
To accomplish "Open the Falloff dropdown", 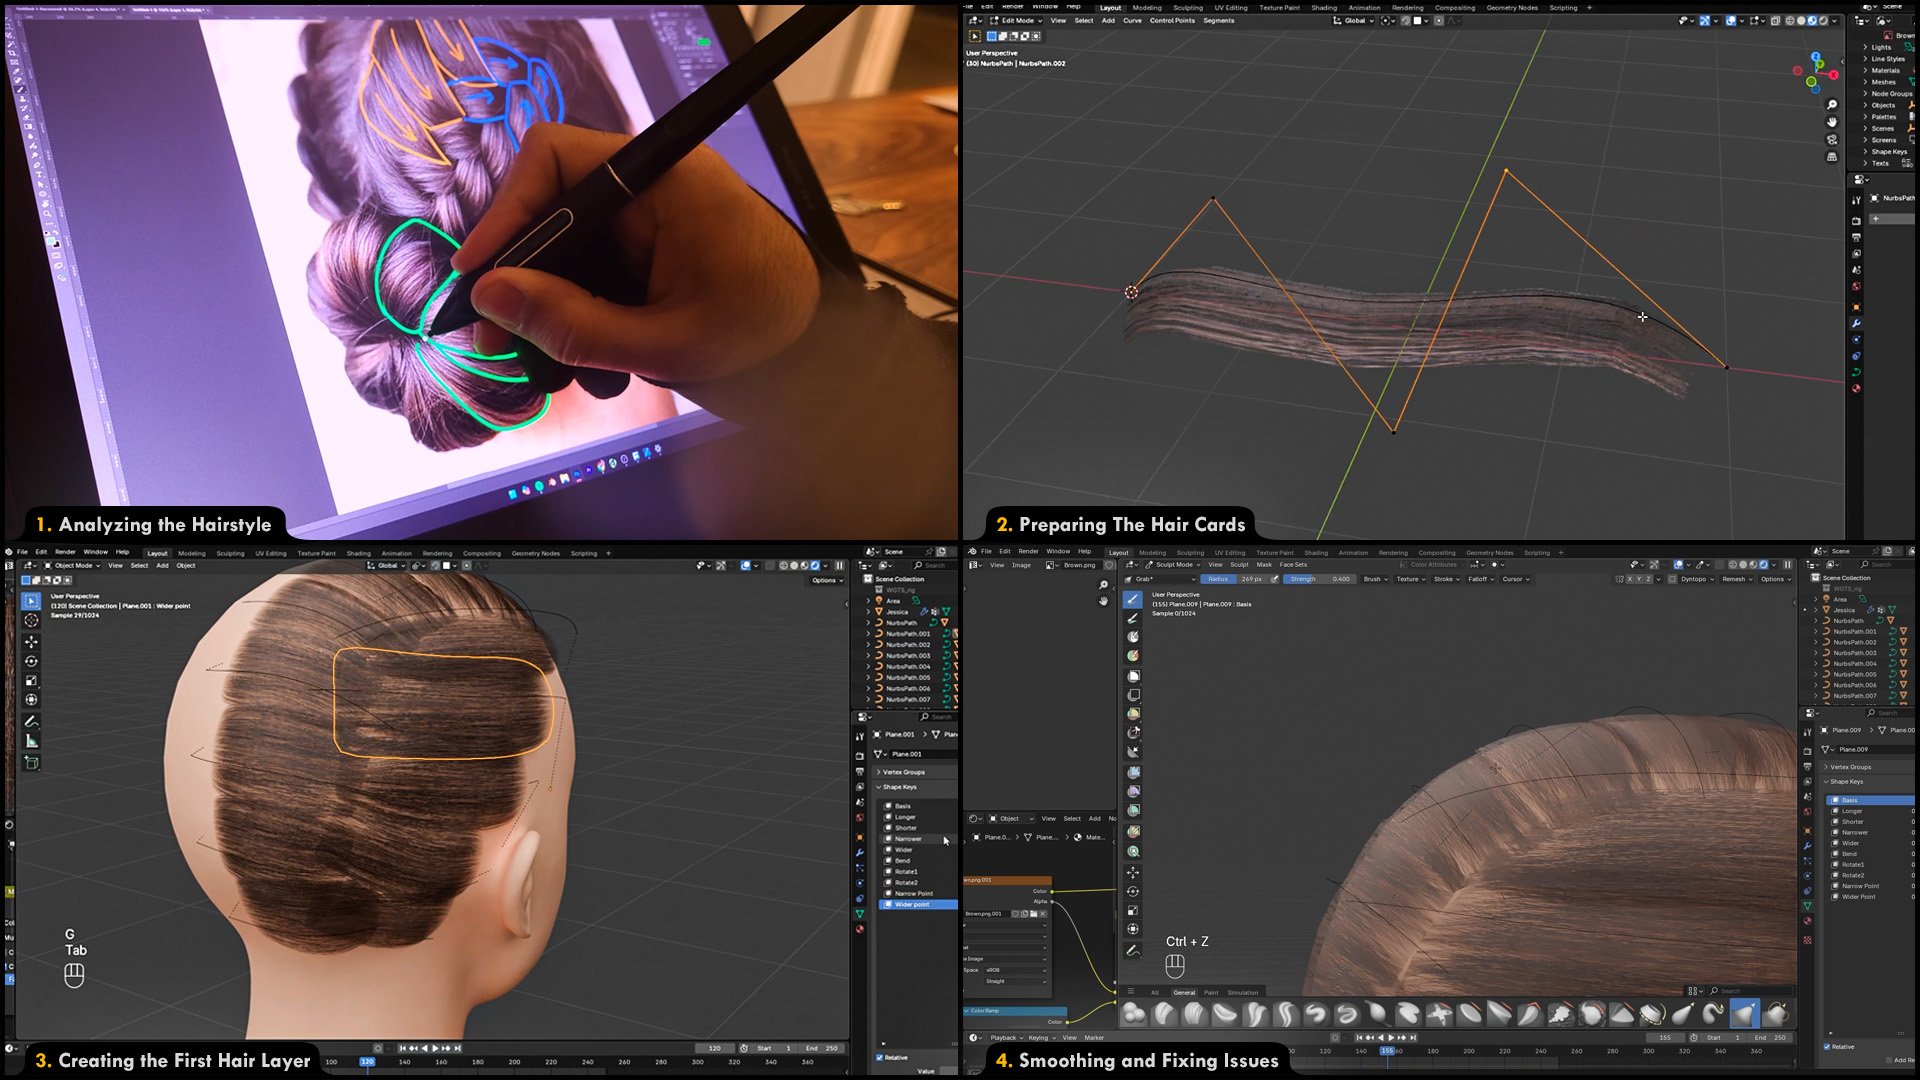I will tap(1480, 579).
